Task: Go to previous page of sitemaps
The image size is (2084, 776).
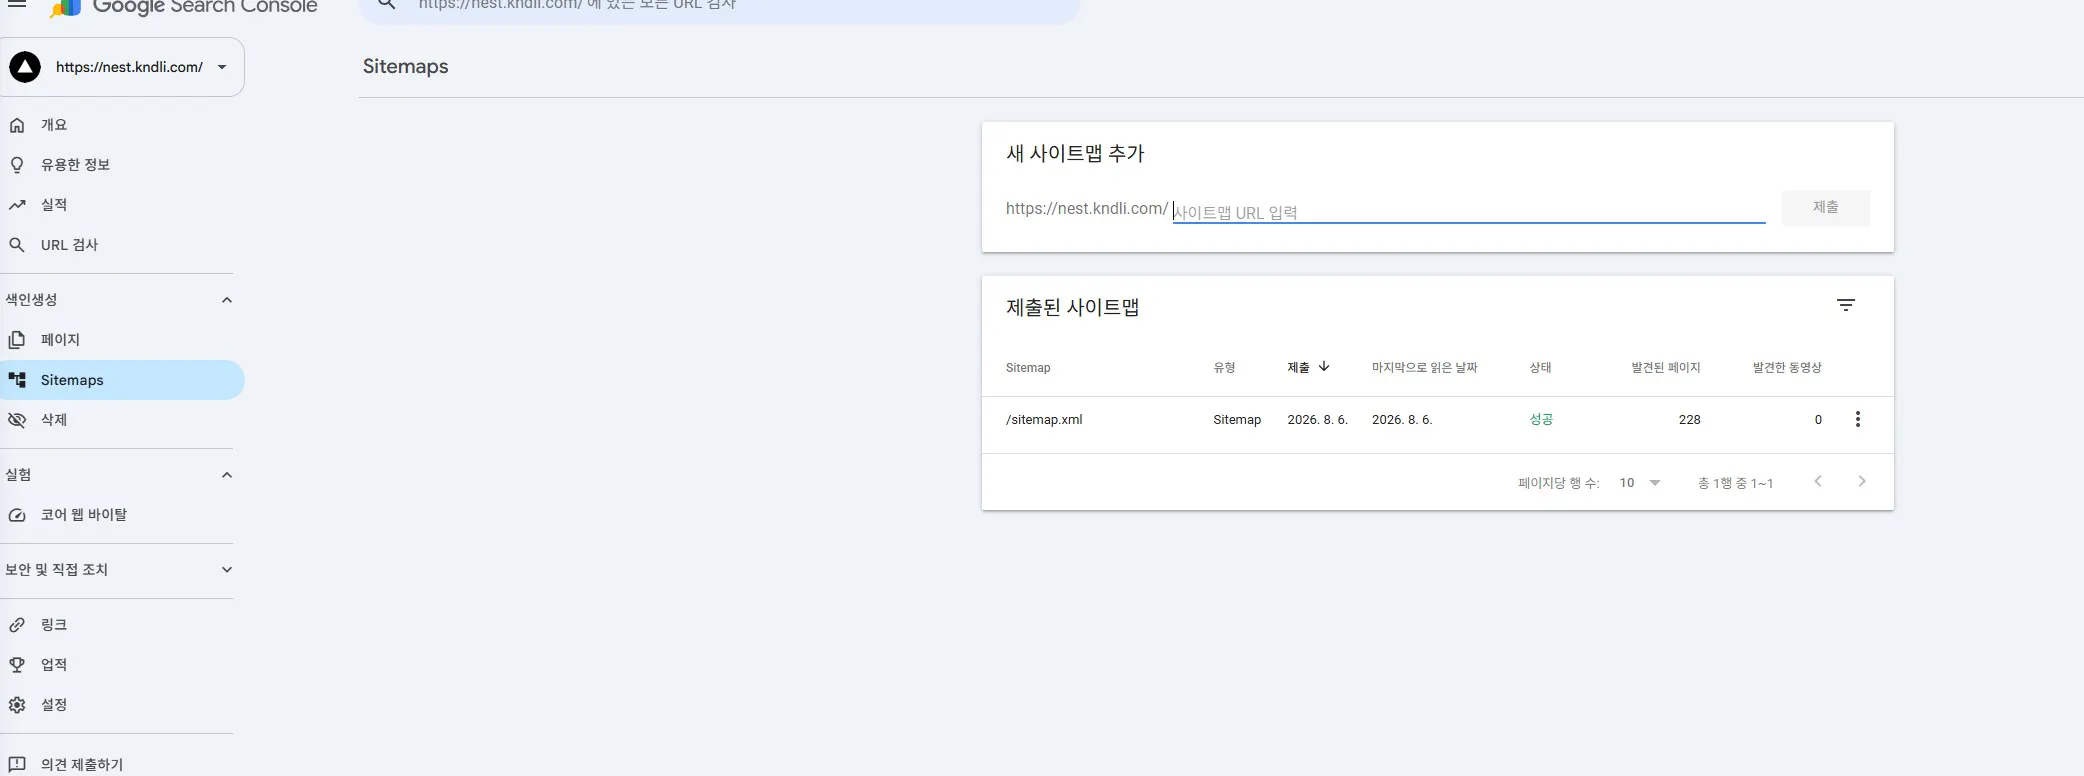Action: click(x=1818, y=482)
